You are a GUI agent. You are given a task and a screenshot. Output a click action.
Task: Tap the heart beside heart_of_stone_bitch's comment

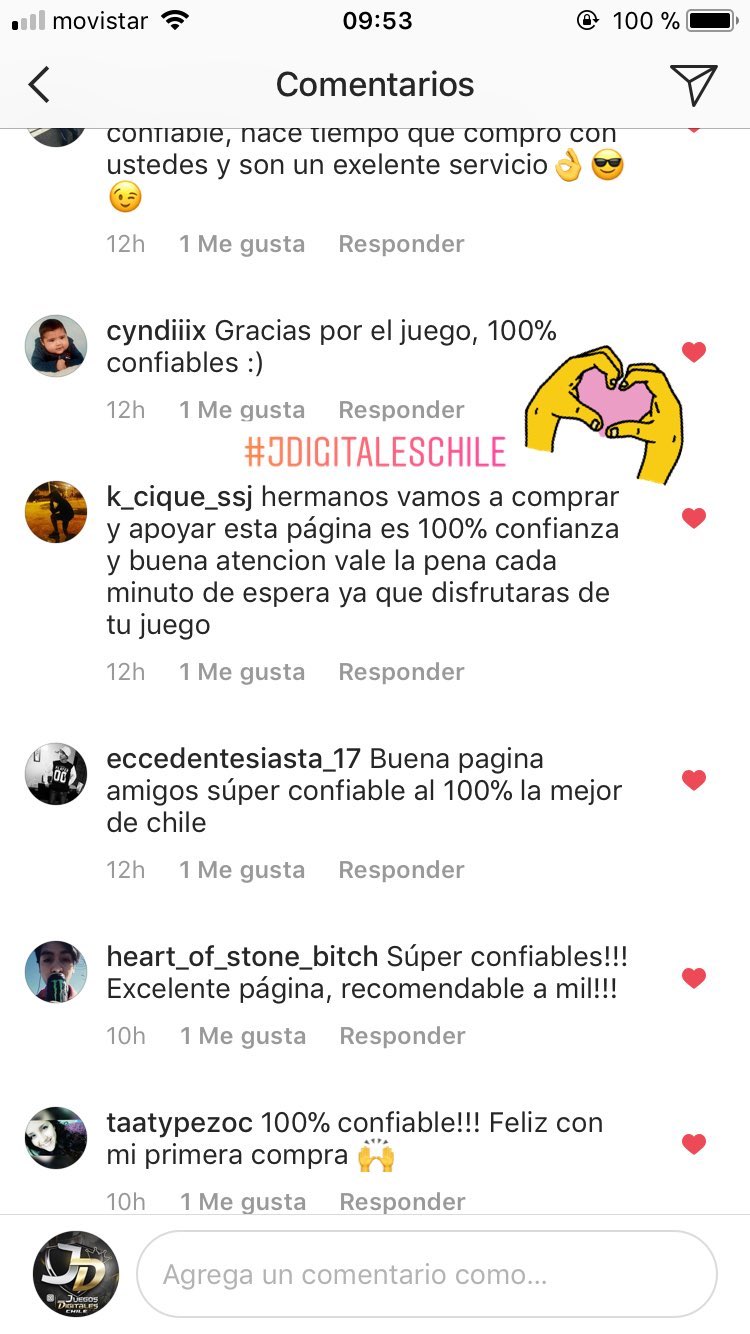pyautogui.click(x=693, y=978)
